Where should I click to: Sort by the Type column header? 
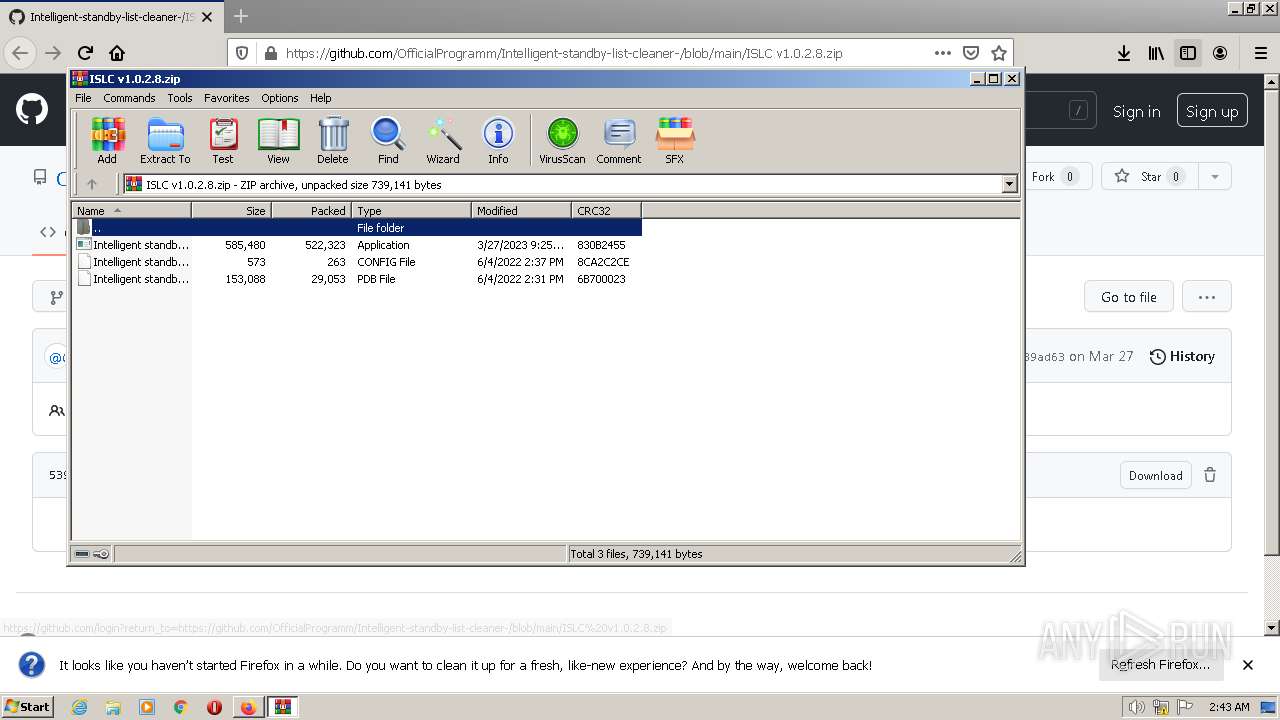(411, 210)
